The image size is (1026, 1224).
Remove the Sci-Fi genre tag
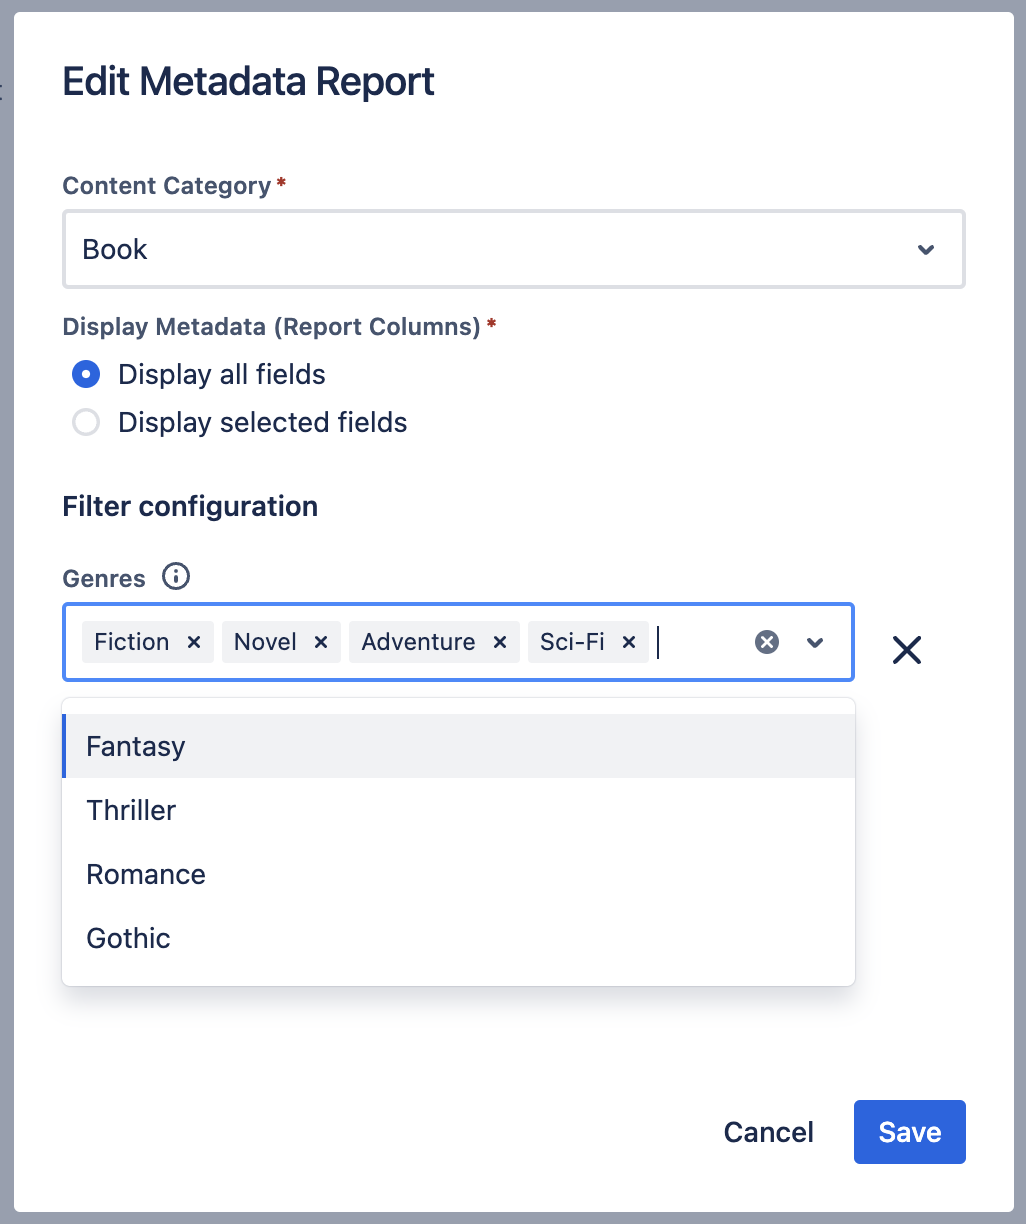[x=629, y=642]
